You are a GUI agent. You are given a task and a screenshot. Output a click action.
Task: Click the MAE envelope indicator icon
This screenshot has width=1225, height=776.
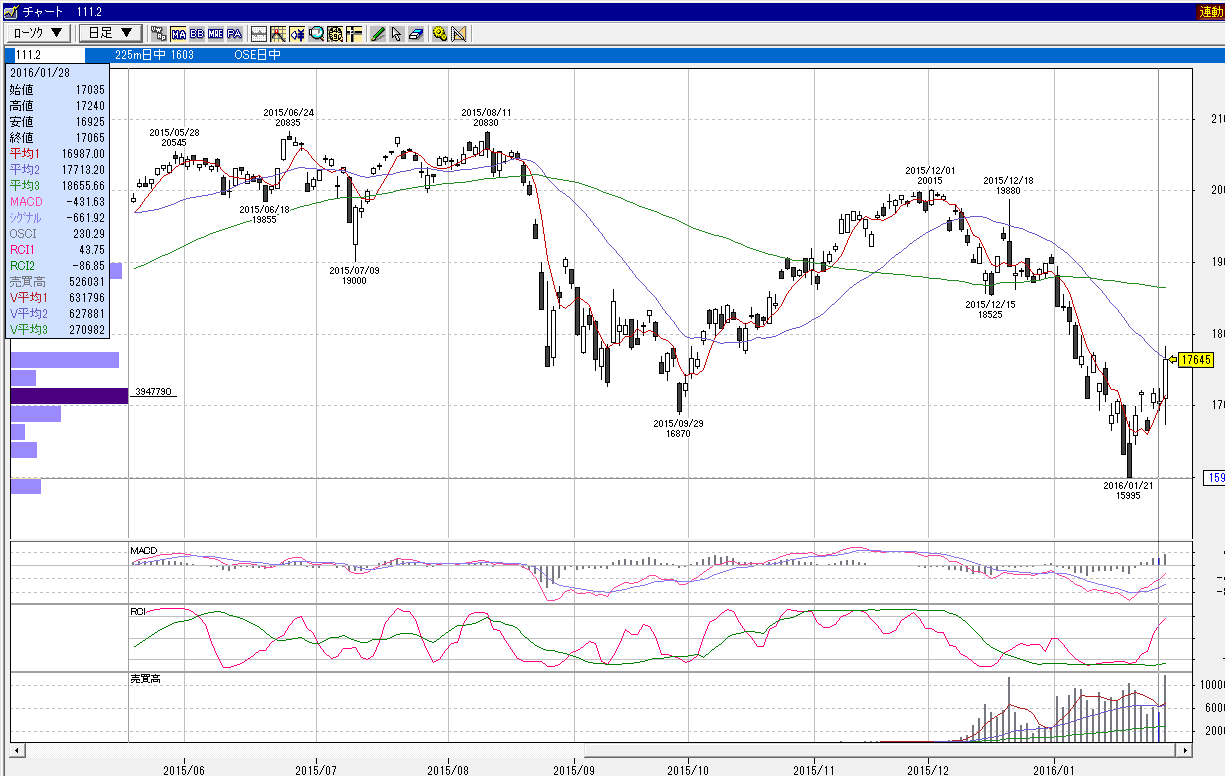[215, 33]
